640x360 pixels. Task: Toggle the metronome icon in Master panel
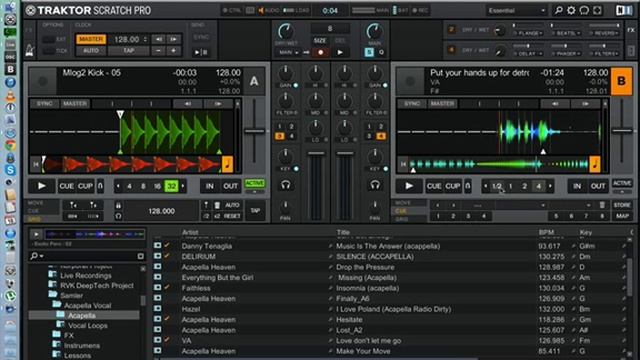[x=30, y=51]
